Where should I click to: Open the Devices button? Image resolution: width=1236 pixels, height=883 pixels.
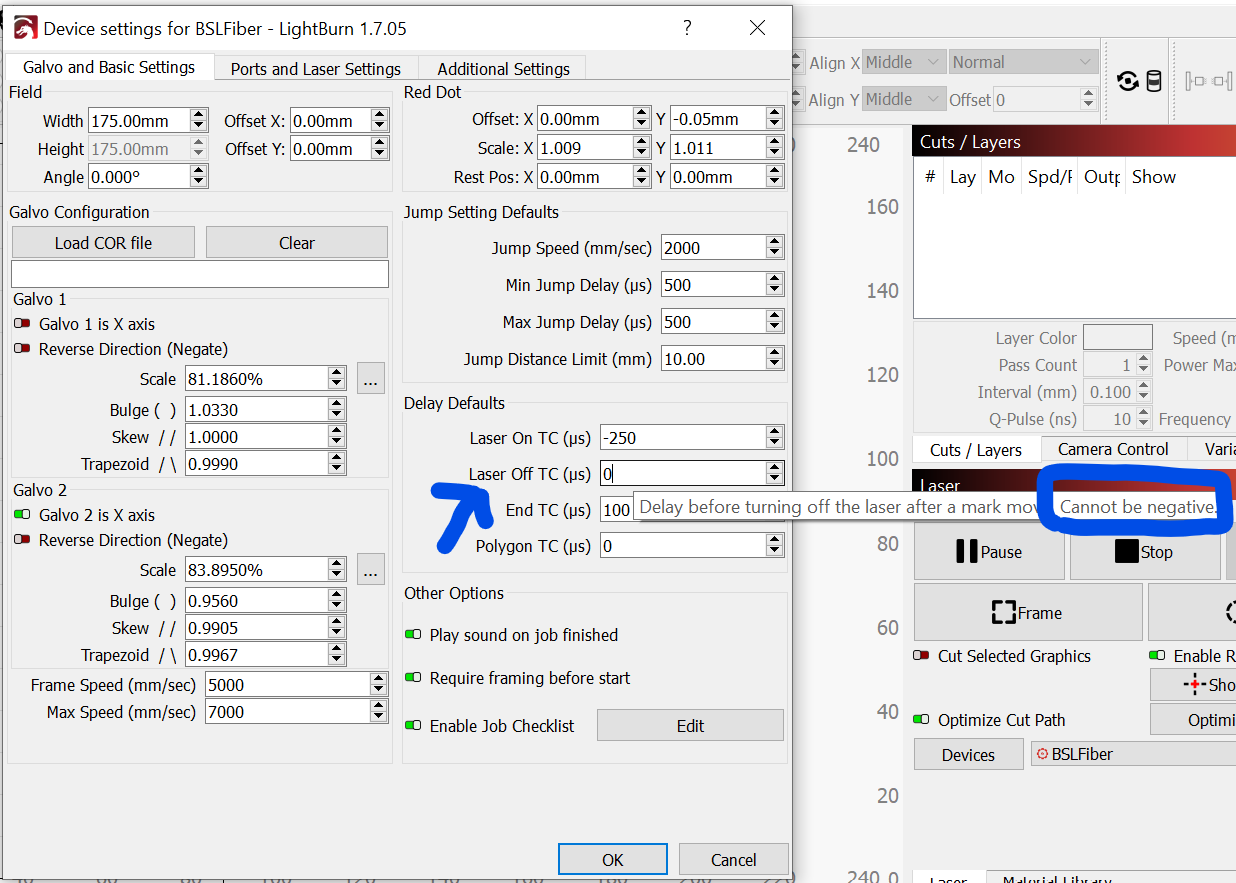[968, 755]
